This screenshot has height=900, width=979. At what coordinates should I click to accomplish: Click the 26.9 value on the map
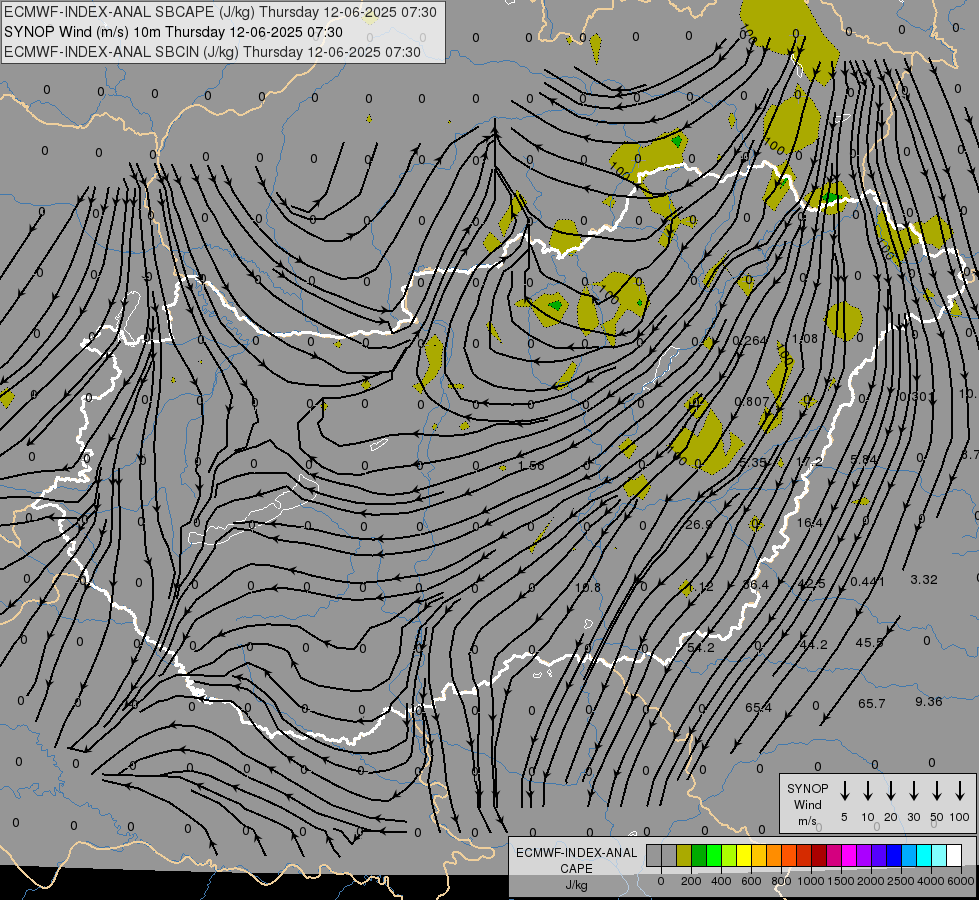[699, 525]
